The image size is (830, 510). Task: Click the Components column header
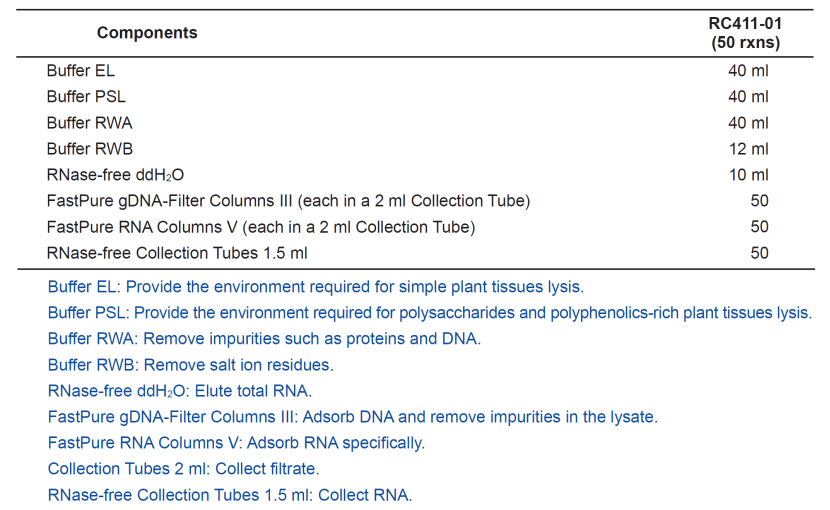[x=147, y=33]
